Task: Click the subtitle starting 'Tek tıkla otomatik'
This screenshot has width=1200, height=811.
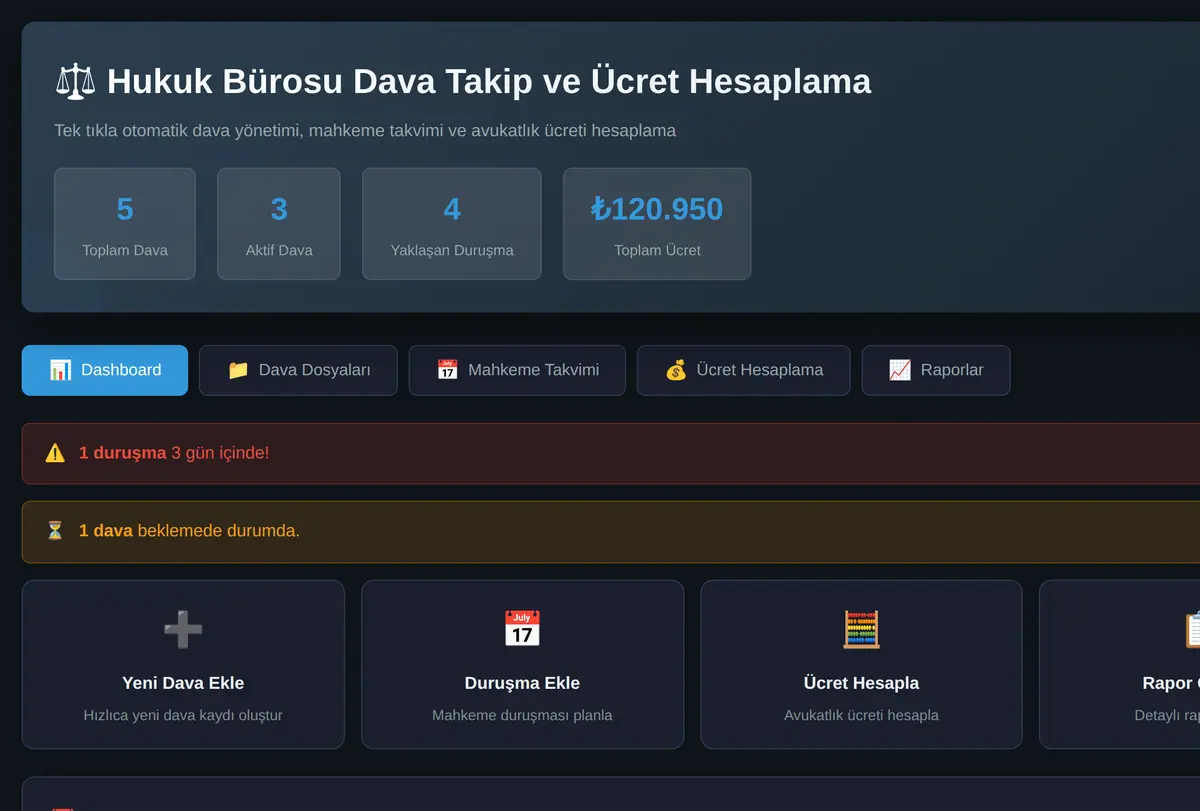Action: coord(365,131)
